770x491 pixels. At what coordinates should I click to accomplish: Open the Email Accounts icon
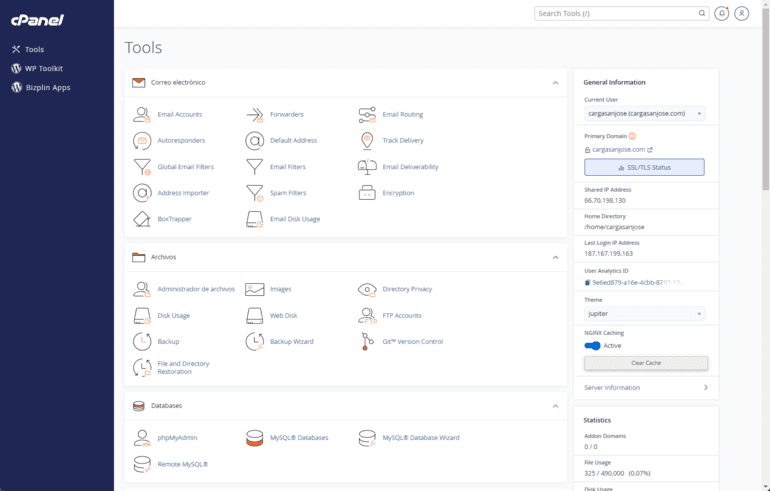[x=142, y=115]
